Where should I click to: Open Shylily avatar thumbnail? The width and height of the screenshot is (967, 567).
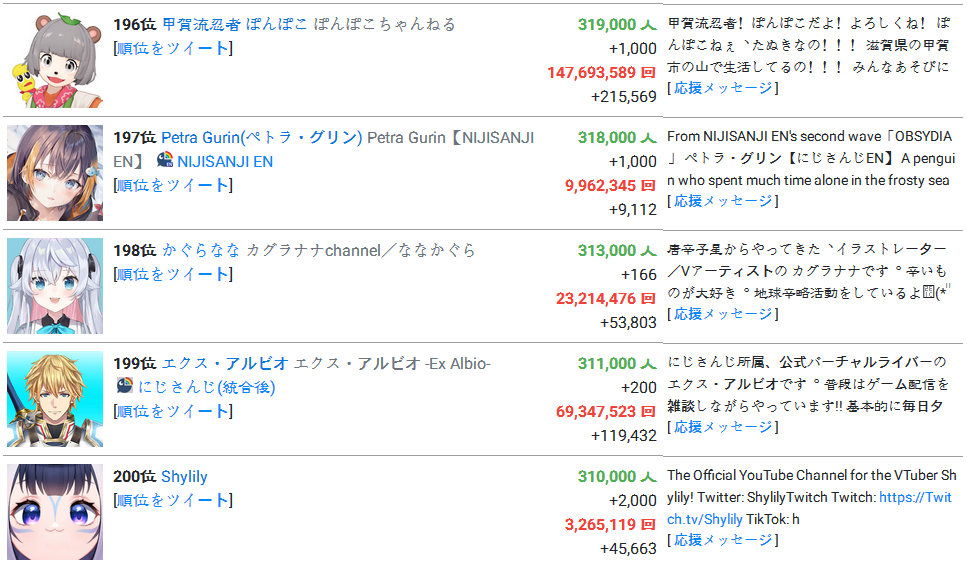pos(55,511)
